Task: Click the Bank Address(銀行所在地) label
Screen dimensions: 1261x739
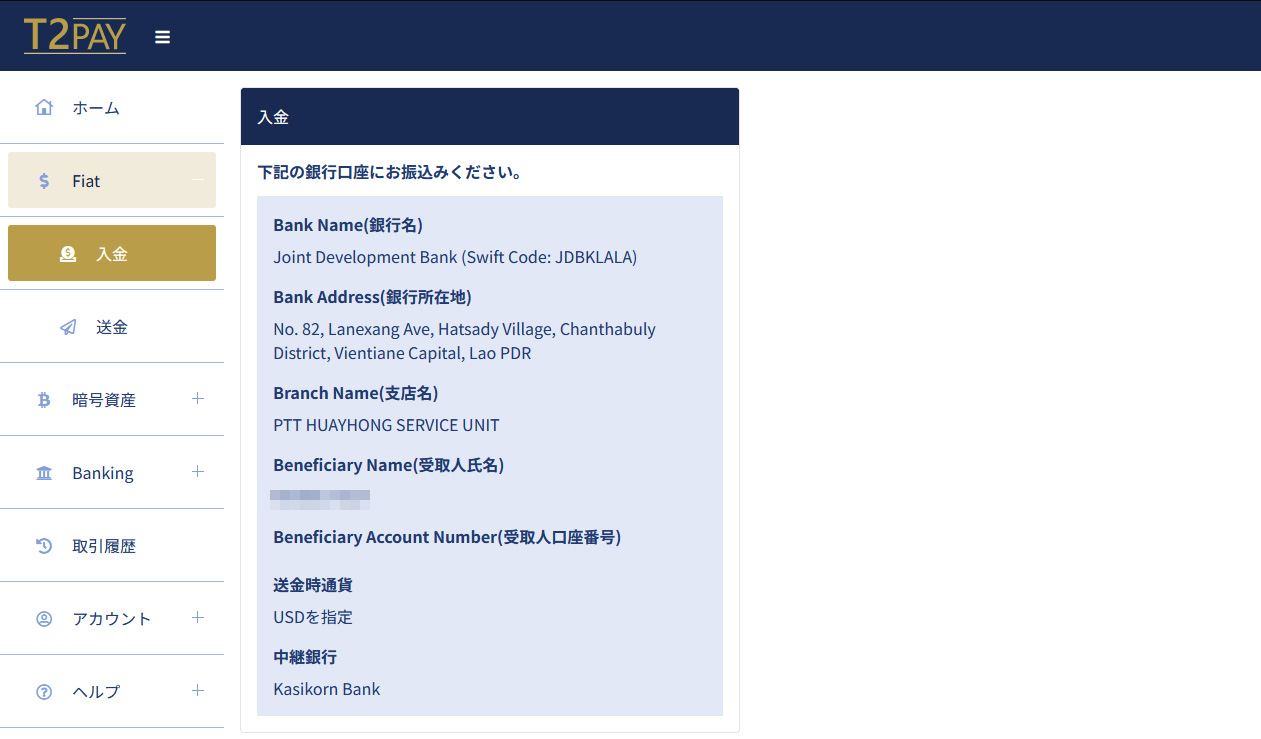Action: pyautogui.click(x=372, y=297)
